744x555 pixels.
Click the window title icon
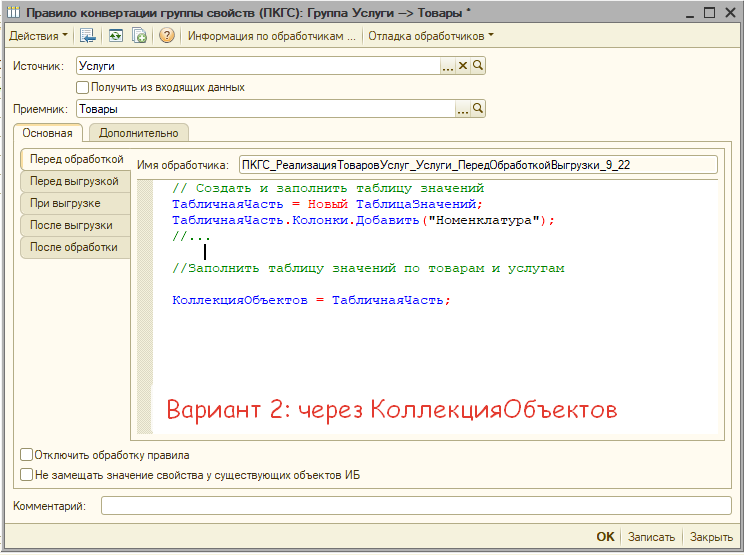pos(14,12)
